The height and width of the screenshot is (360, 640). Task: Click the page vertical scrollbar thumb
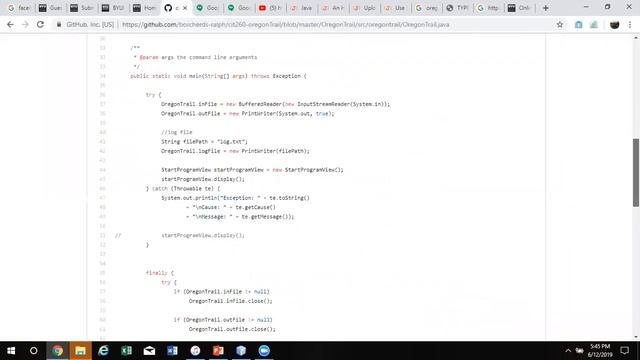pyautogui.click(x=636, y=172)
